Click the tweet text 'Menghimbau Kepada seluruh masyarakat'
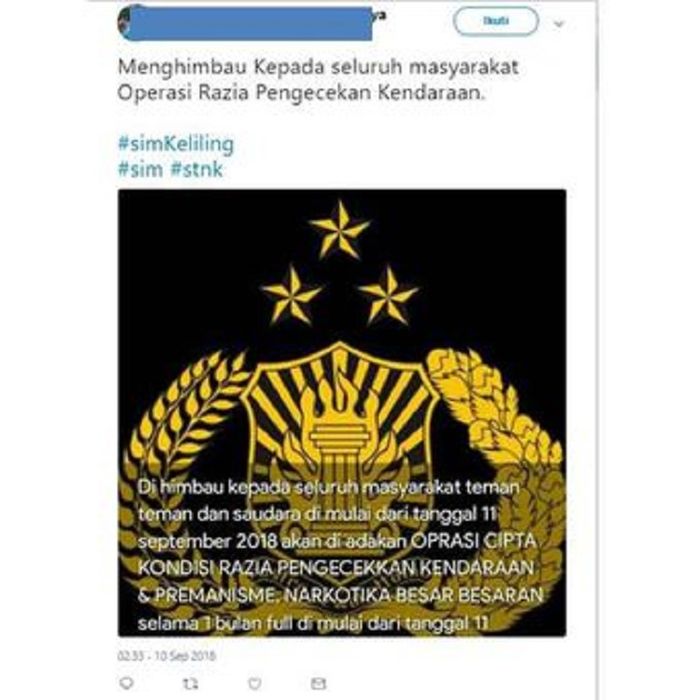Screen dimensions: 700x700 point(318,67)
